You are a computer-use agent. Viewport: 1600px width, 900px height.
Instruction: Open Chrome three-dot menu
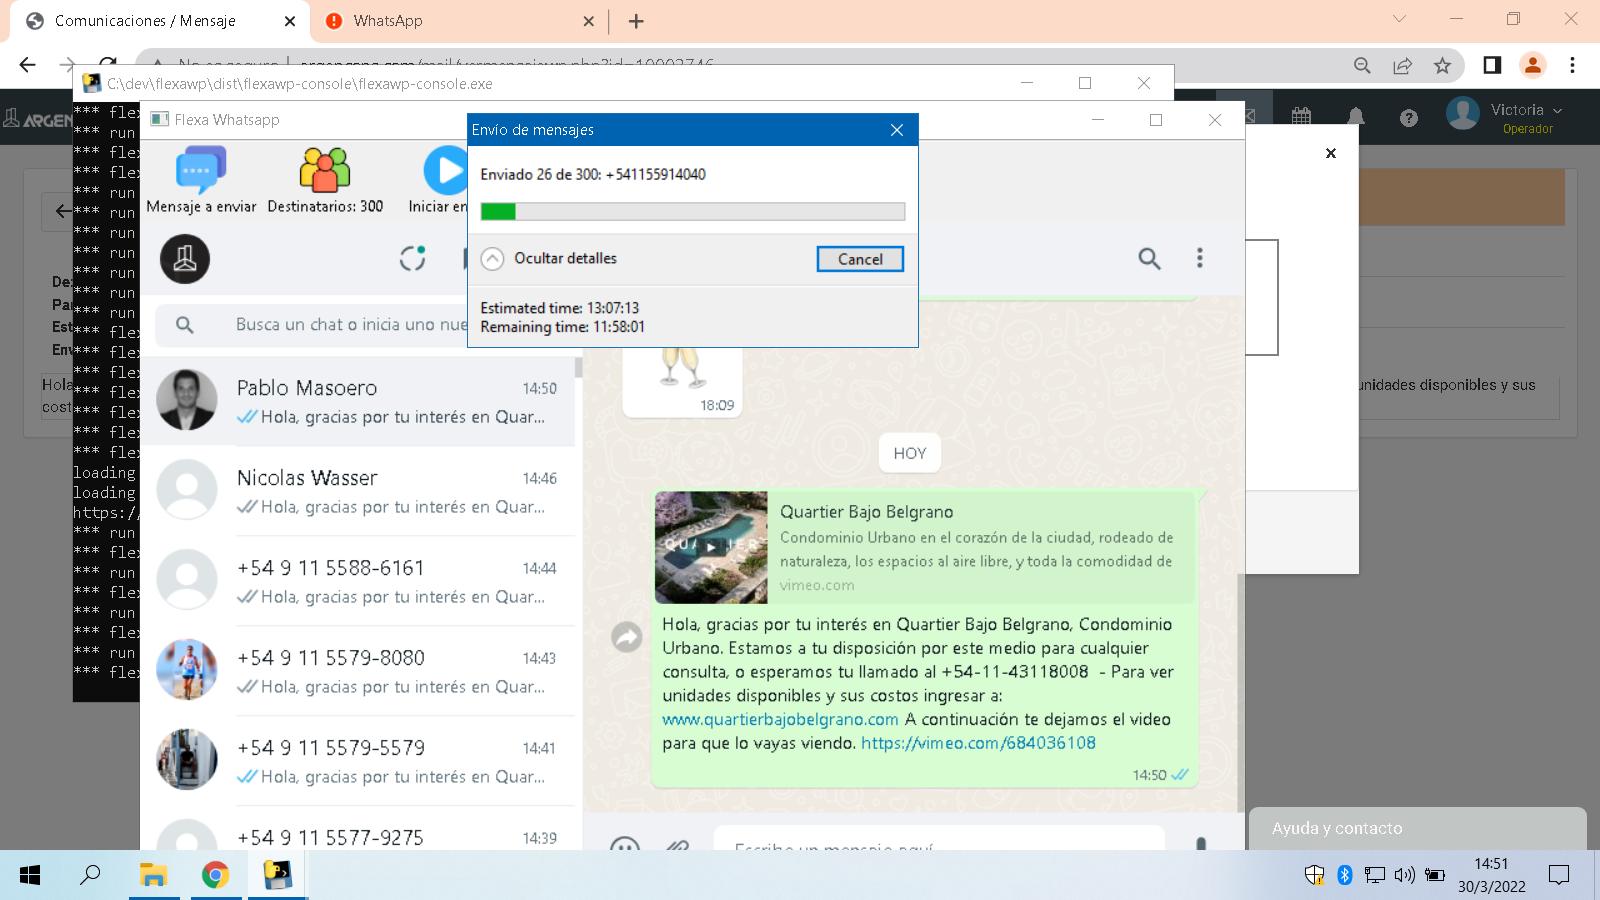coord(1572,65)
